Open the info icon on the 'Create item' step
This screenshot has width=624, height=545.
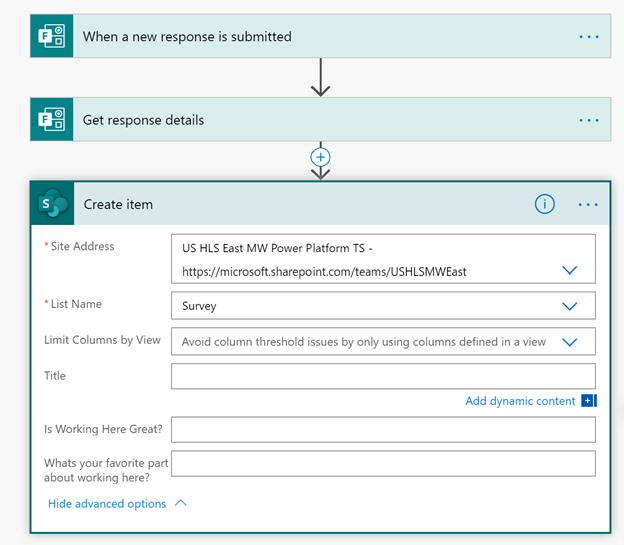coord(544,204)
